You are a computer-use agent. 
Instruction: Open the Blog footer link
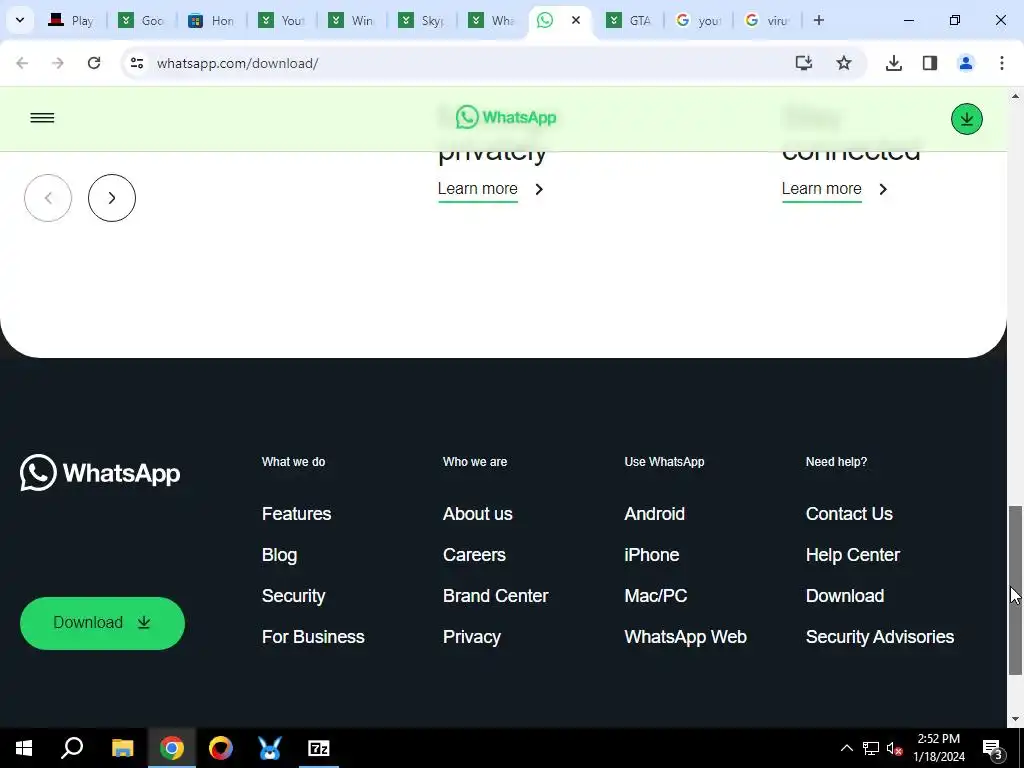tap(280, 555)
